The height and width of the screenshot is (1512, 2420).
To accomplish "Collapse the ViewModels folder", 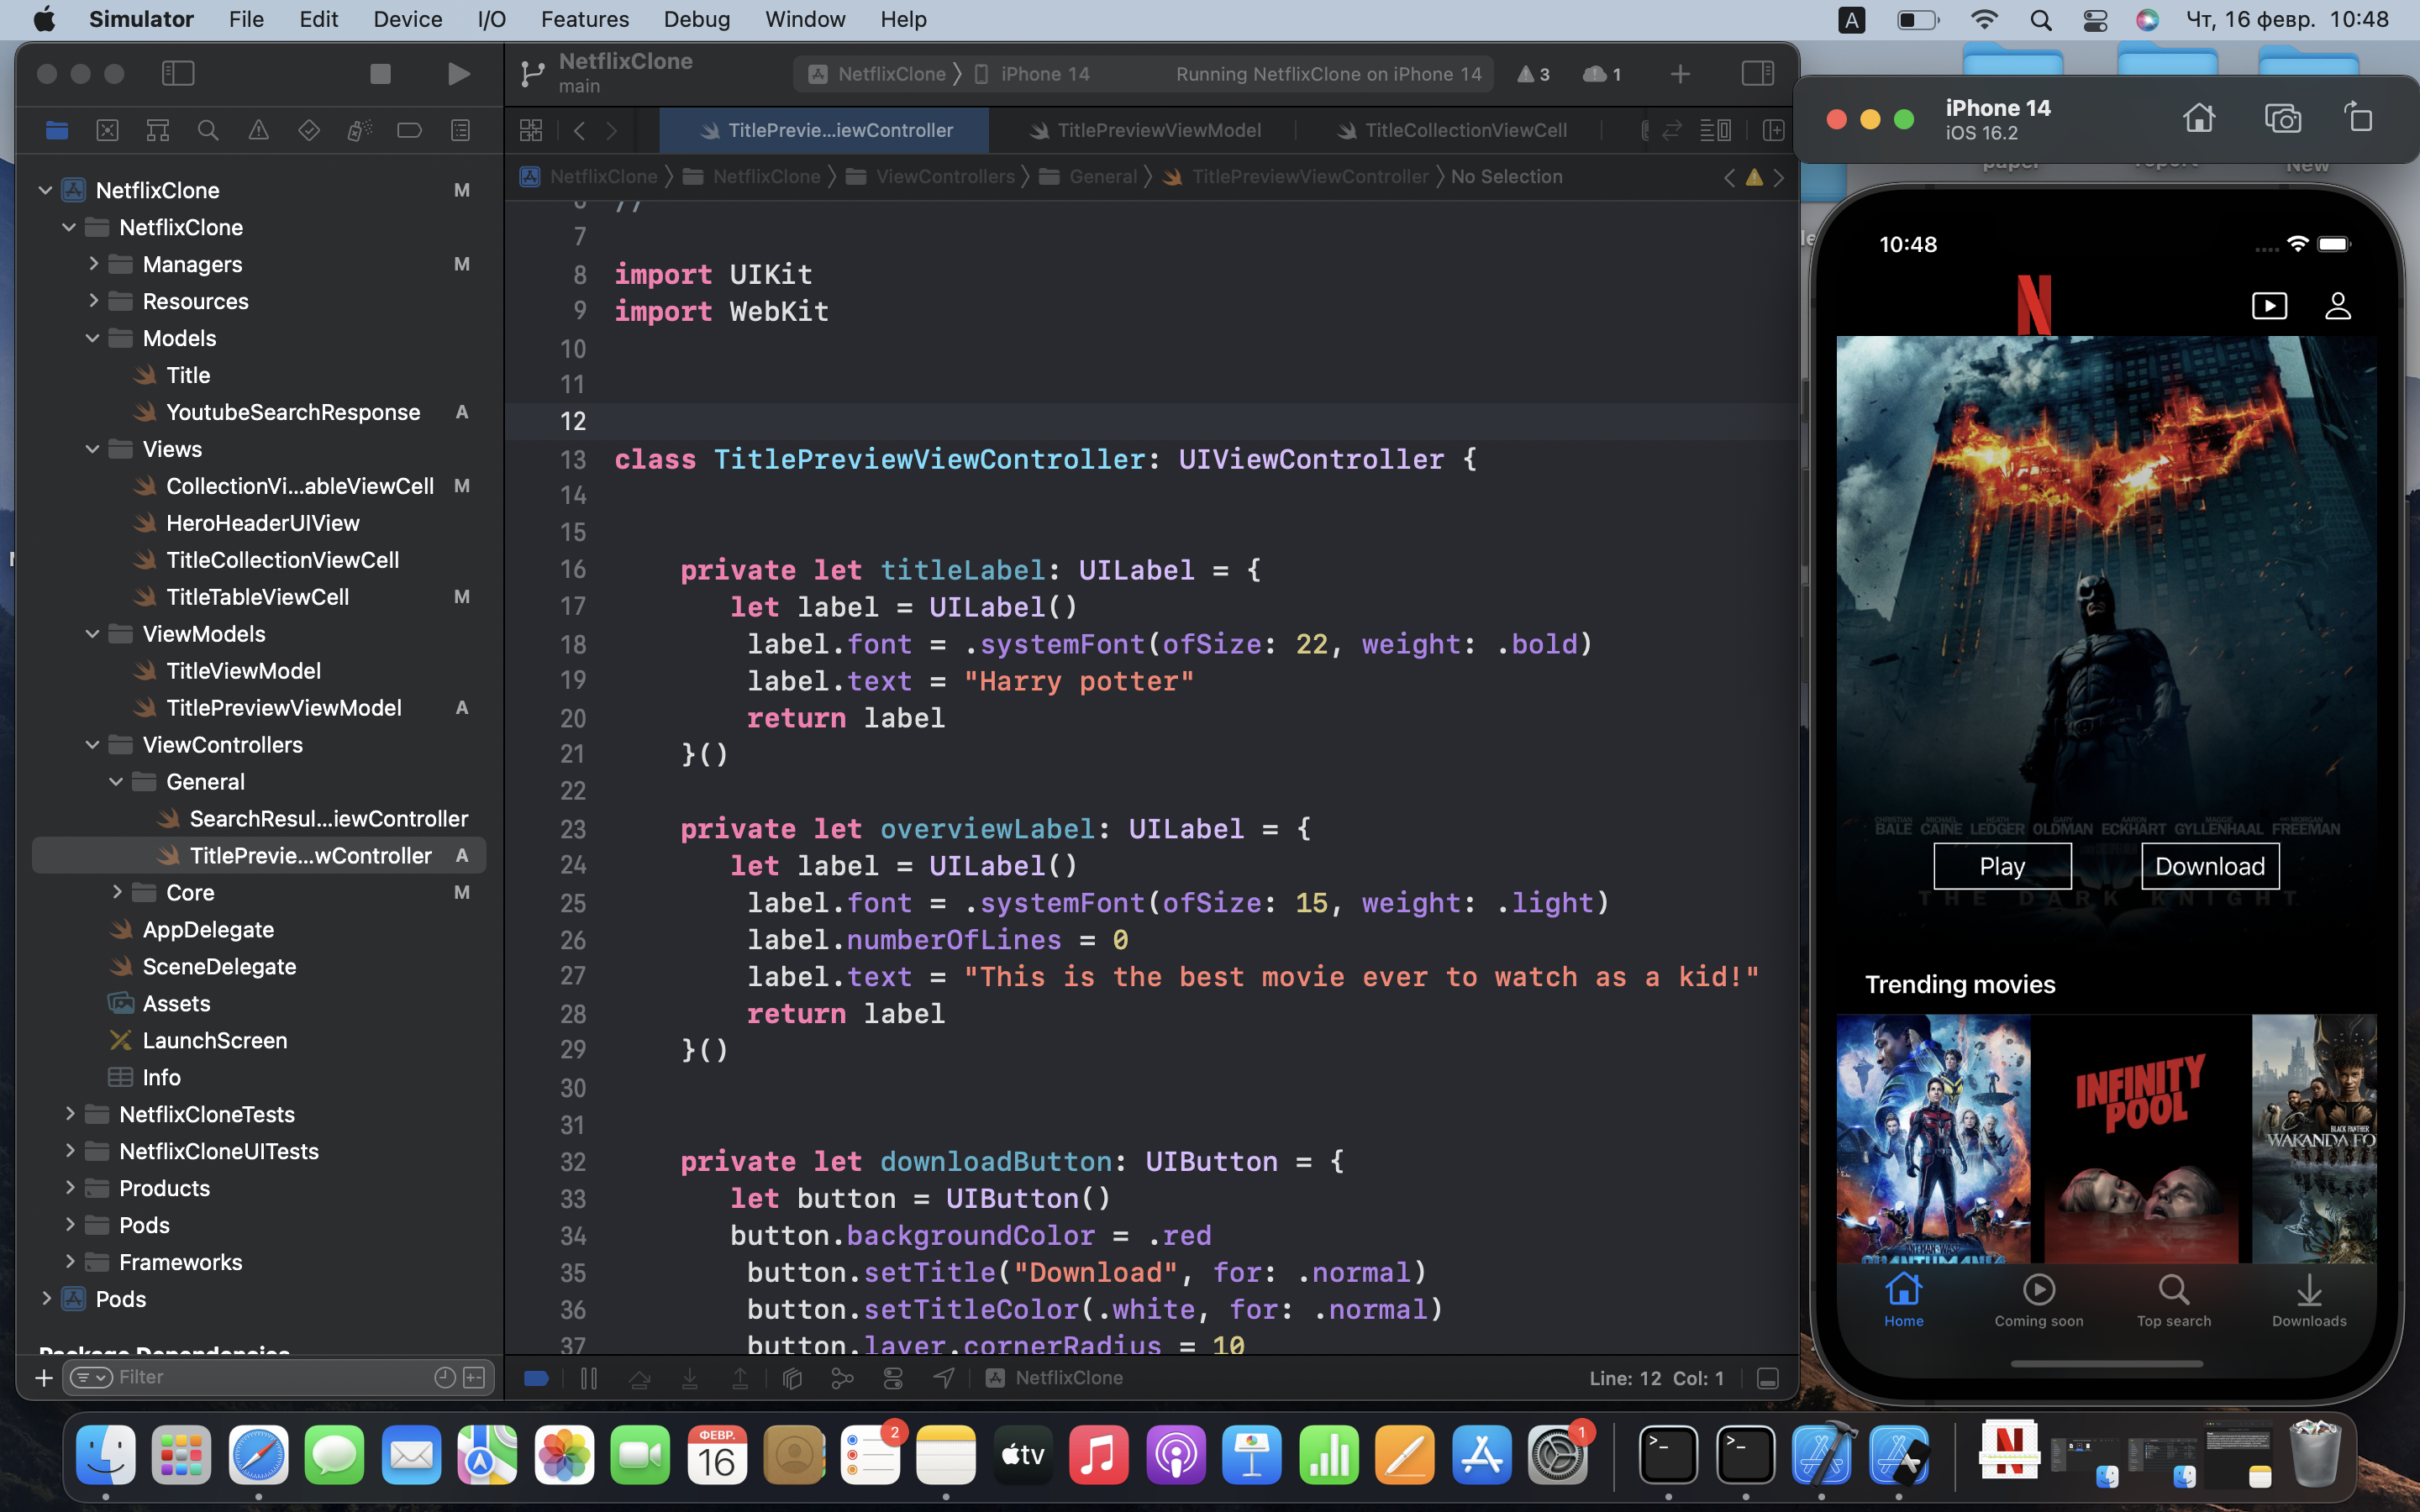I will 92,634.
